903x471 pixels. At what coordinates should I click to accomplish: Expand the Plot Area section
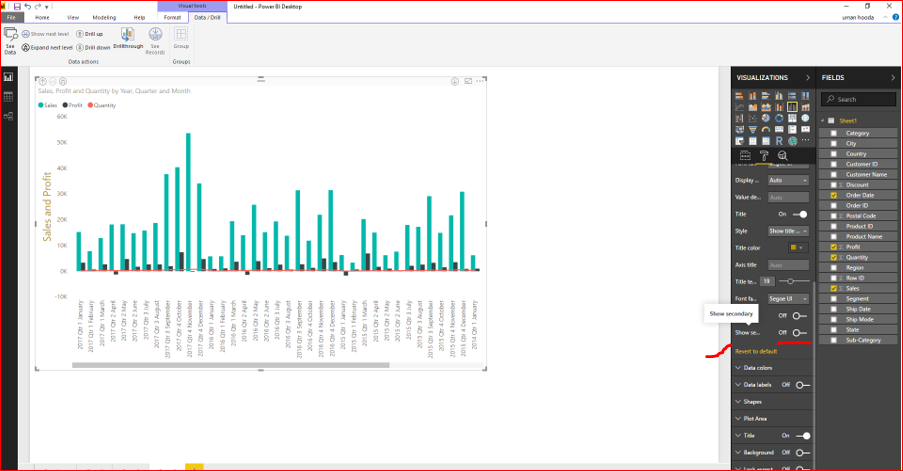pos(751,419)
